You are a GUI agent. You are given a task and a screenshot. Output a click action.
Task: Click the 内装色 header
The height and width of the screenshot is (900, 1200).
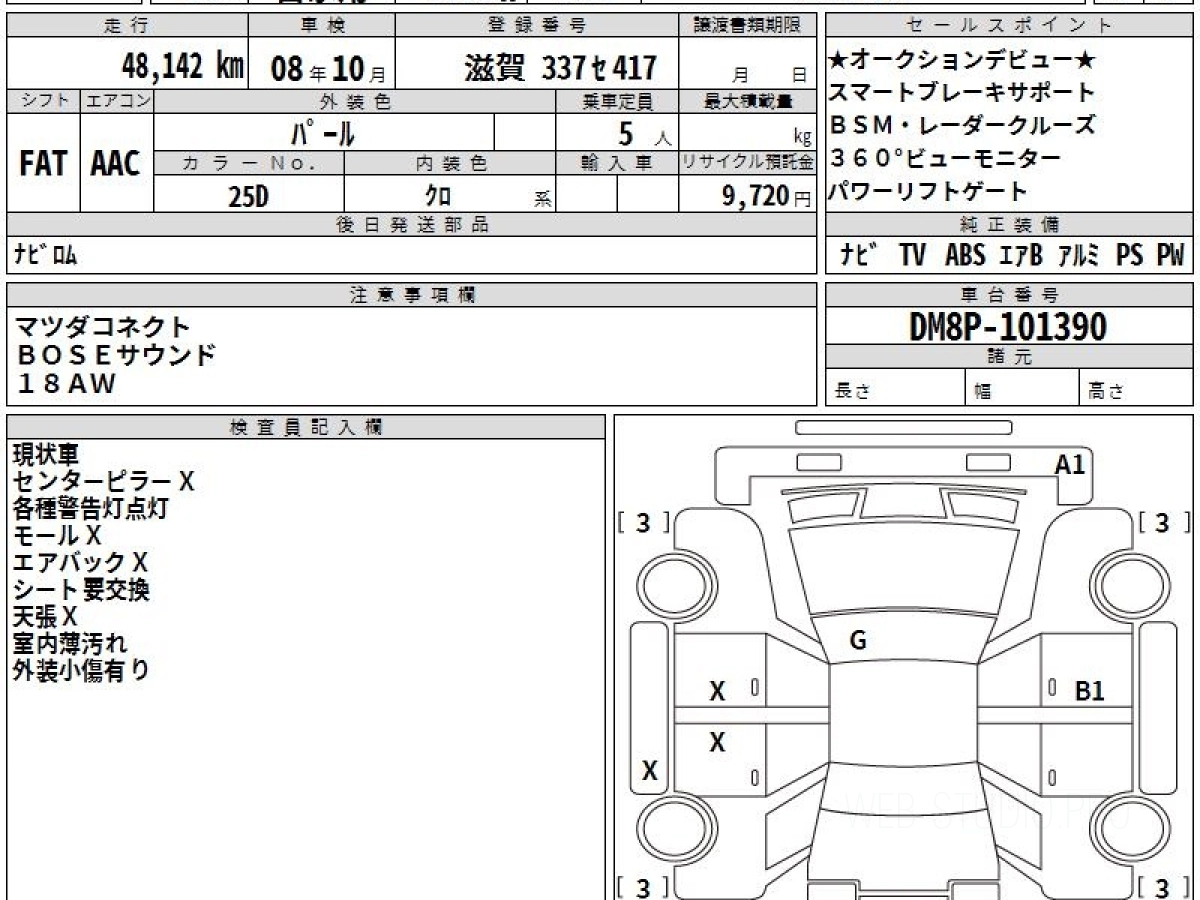point(450,163)
